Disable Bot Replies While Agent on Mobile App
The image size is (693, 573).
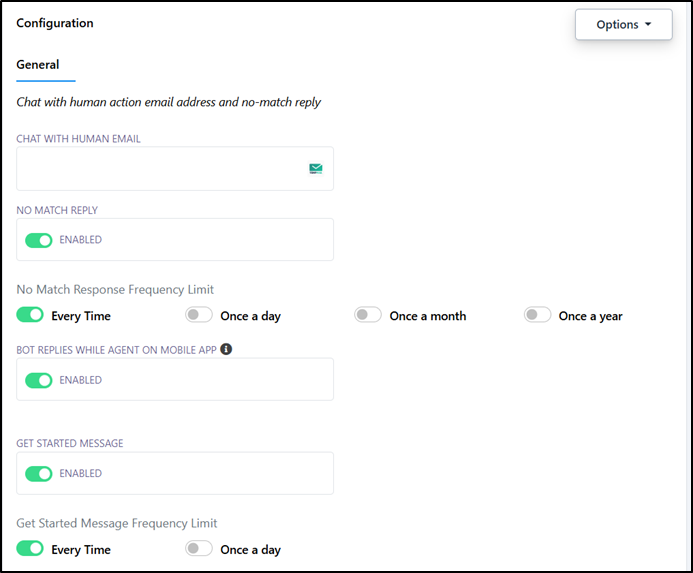[38, 380]
